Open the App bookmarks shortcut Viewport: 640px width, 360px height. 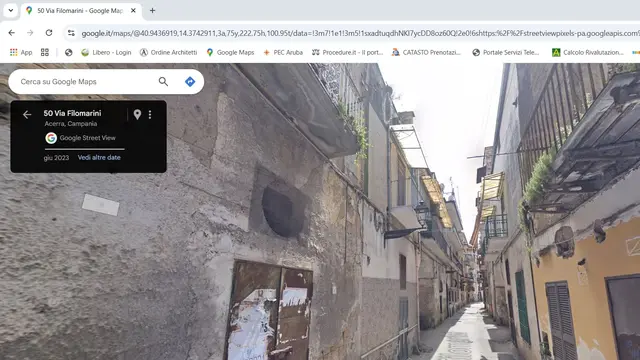coord(21,52)
